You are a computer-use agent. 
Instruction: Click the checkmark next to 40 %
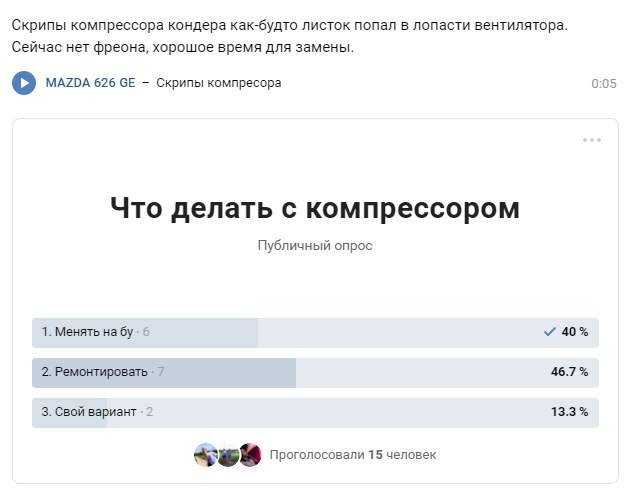[549, 332]
